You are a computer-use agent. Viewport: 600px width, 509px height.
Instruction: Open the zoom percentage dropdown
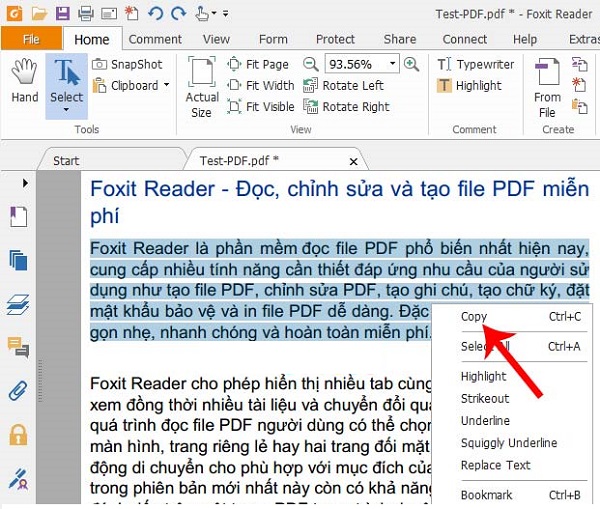pos(393,64)
